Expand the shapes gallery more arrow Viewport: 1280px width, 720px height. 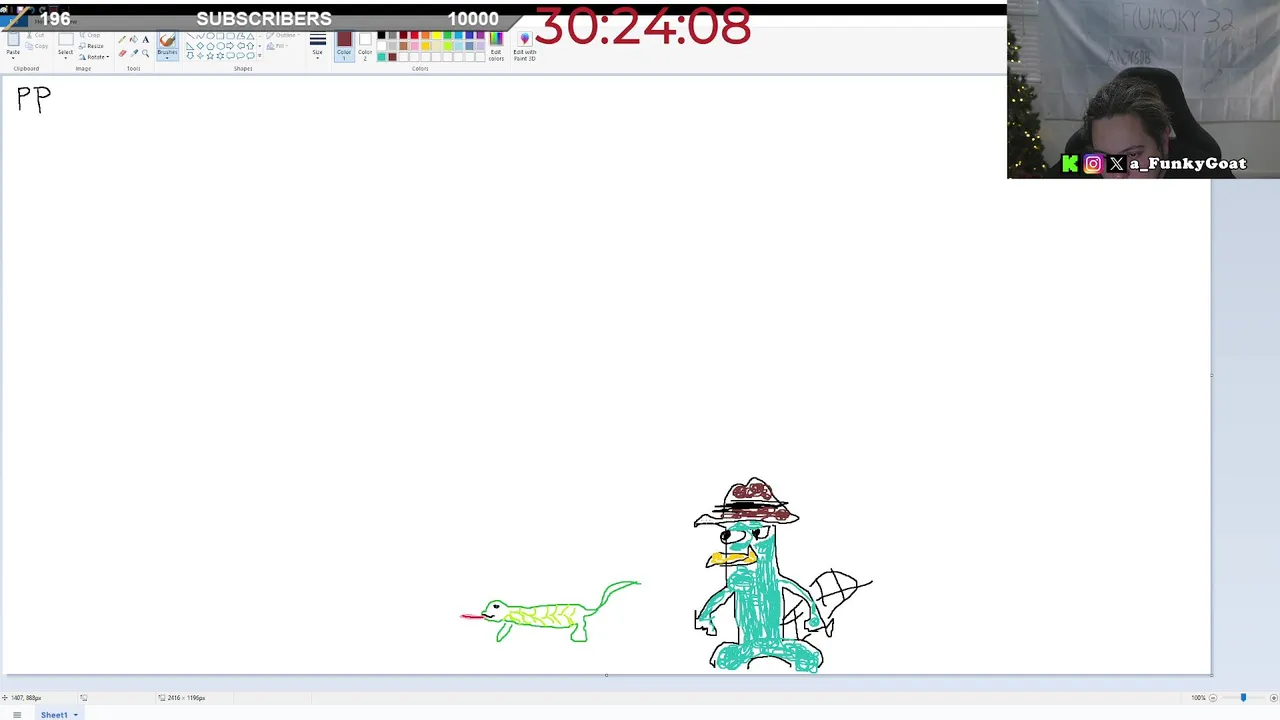click(x=261, y=56)
